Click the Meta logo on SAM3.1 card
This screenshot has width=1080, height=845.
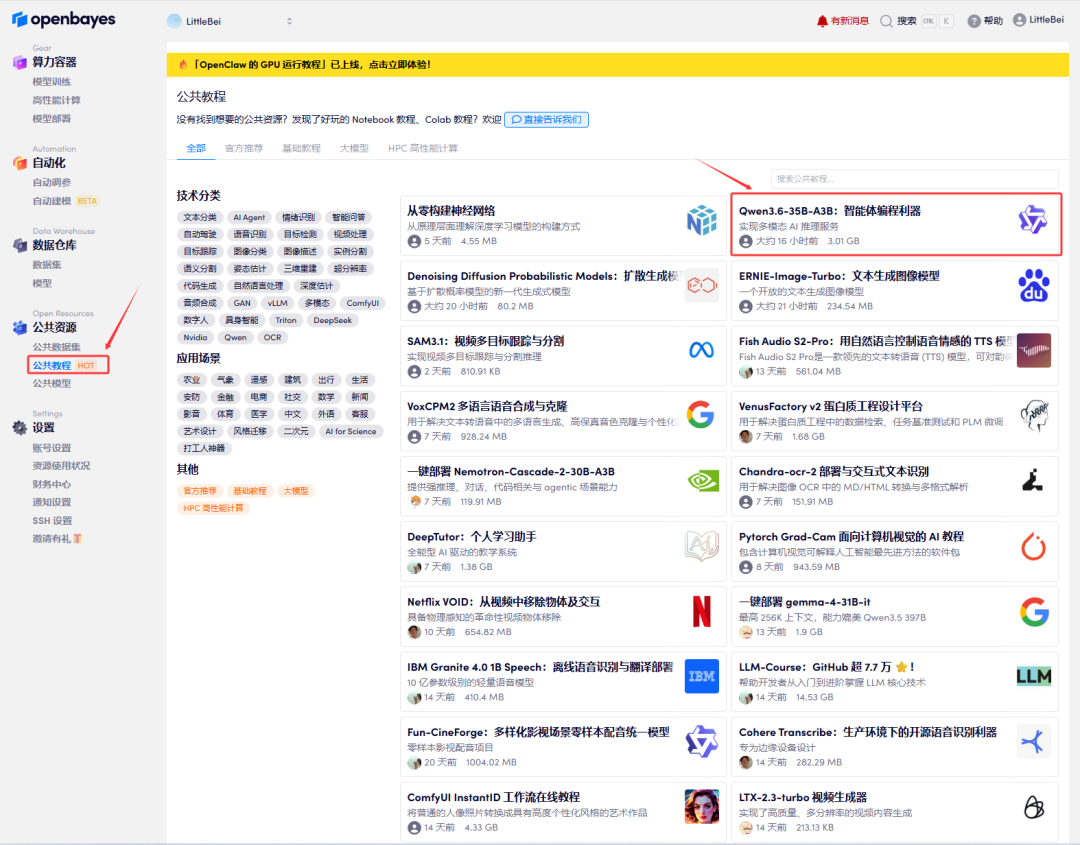pyautogui.click(x=701, y=351)
